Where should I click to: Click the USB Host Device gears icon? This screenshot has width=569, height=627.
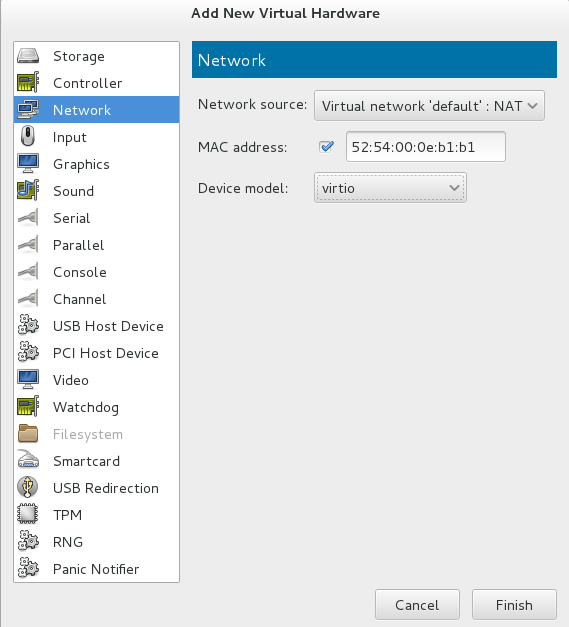[x=28, y=325]
